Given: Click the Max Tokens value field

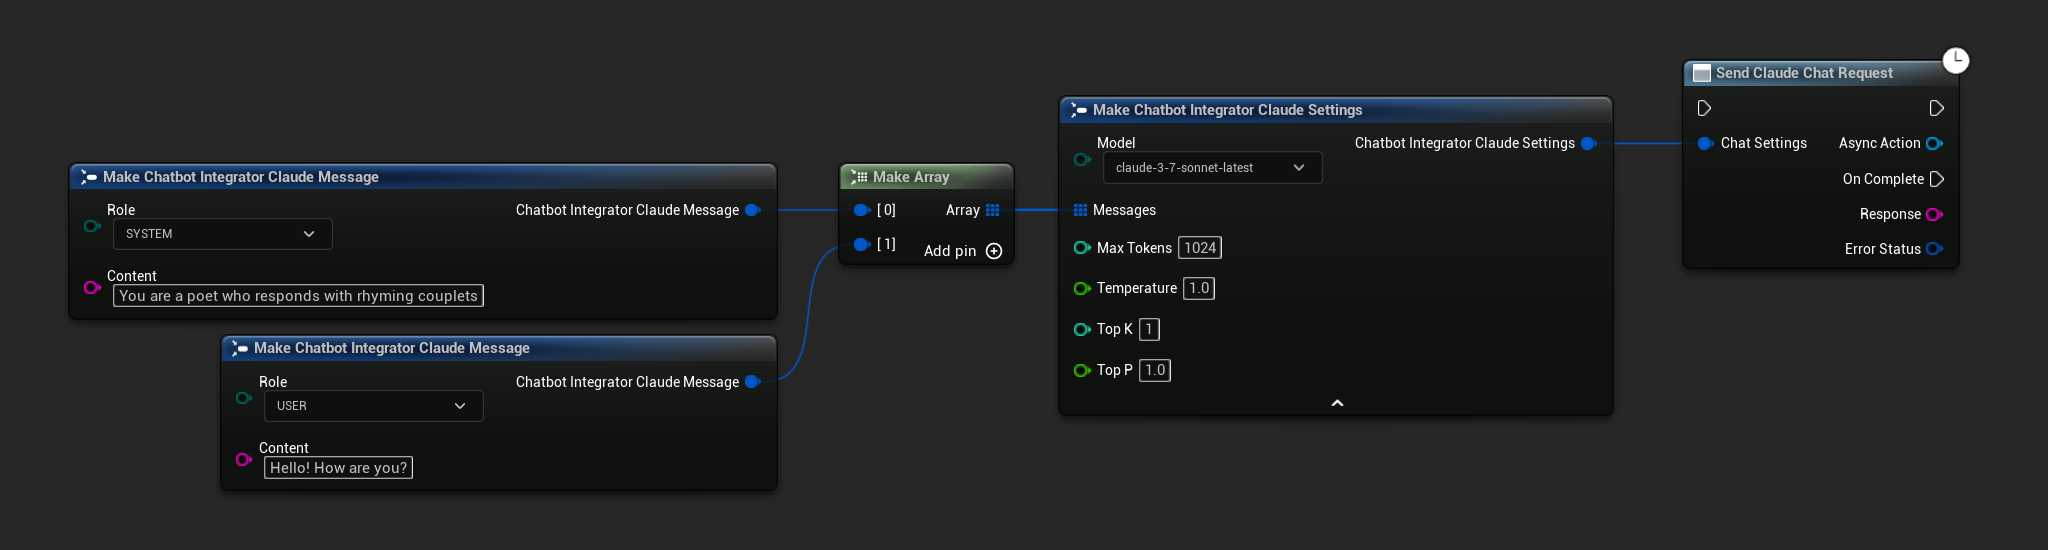Looking at the screenshot, I should click(x=1199, y=248).
